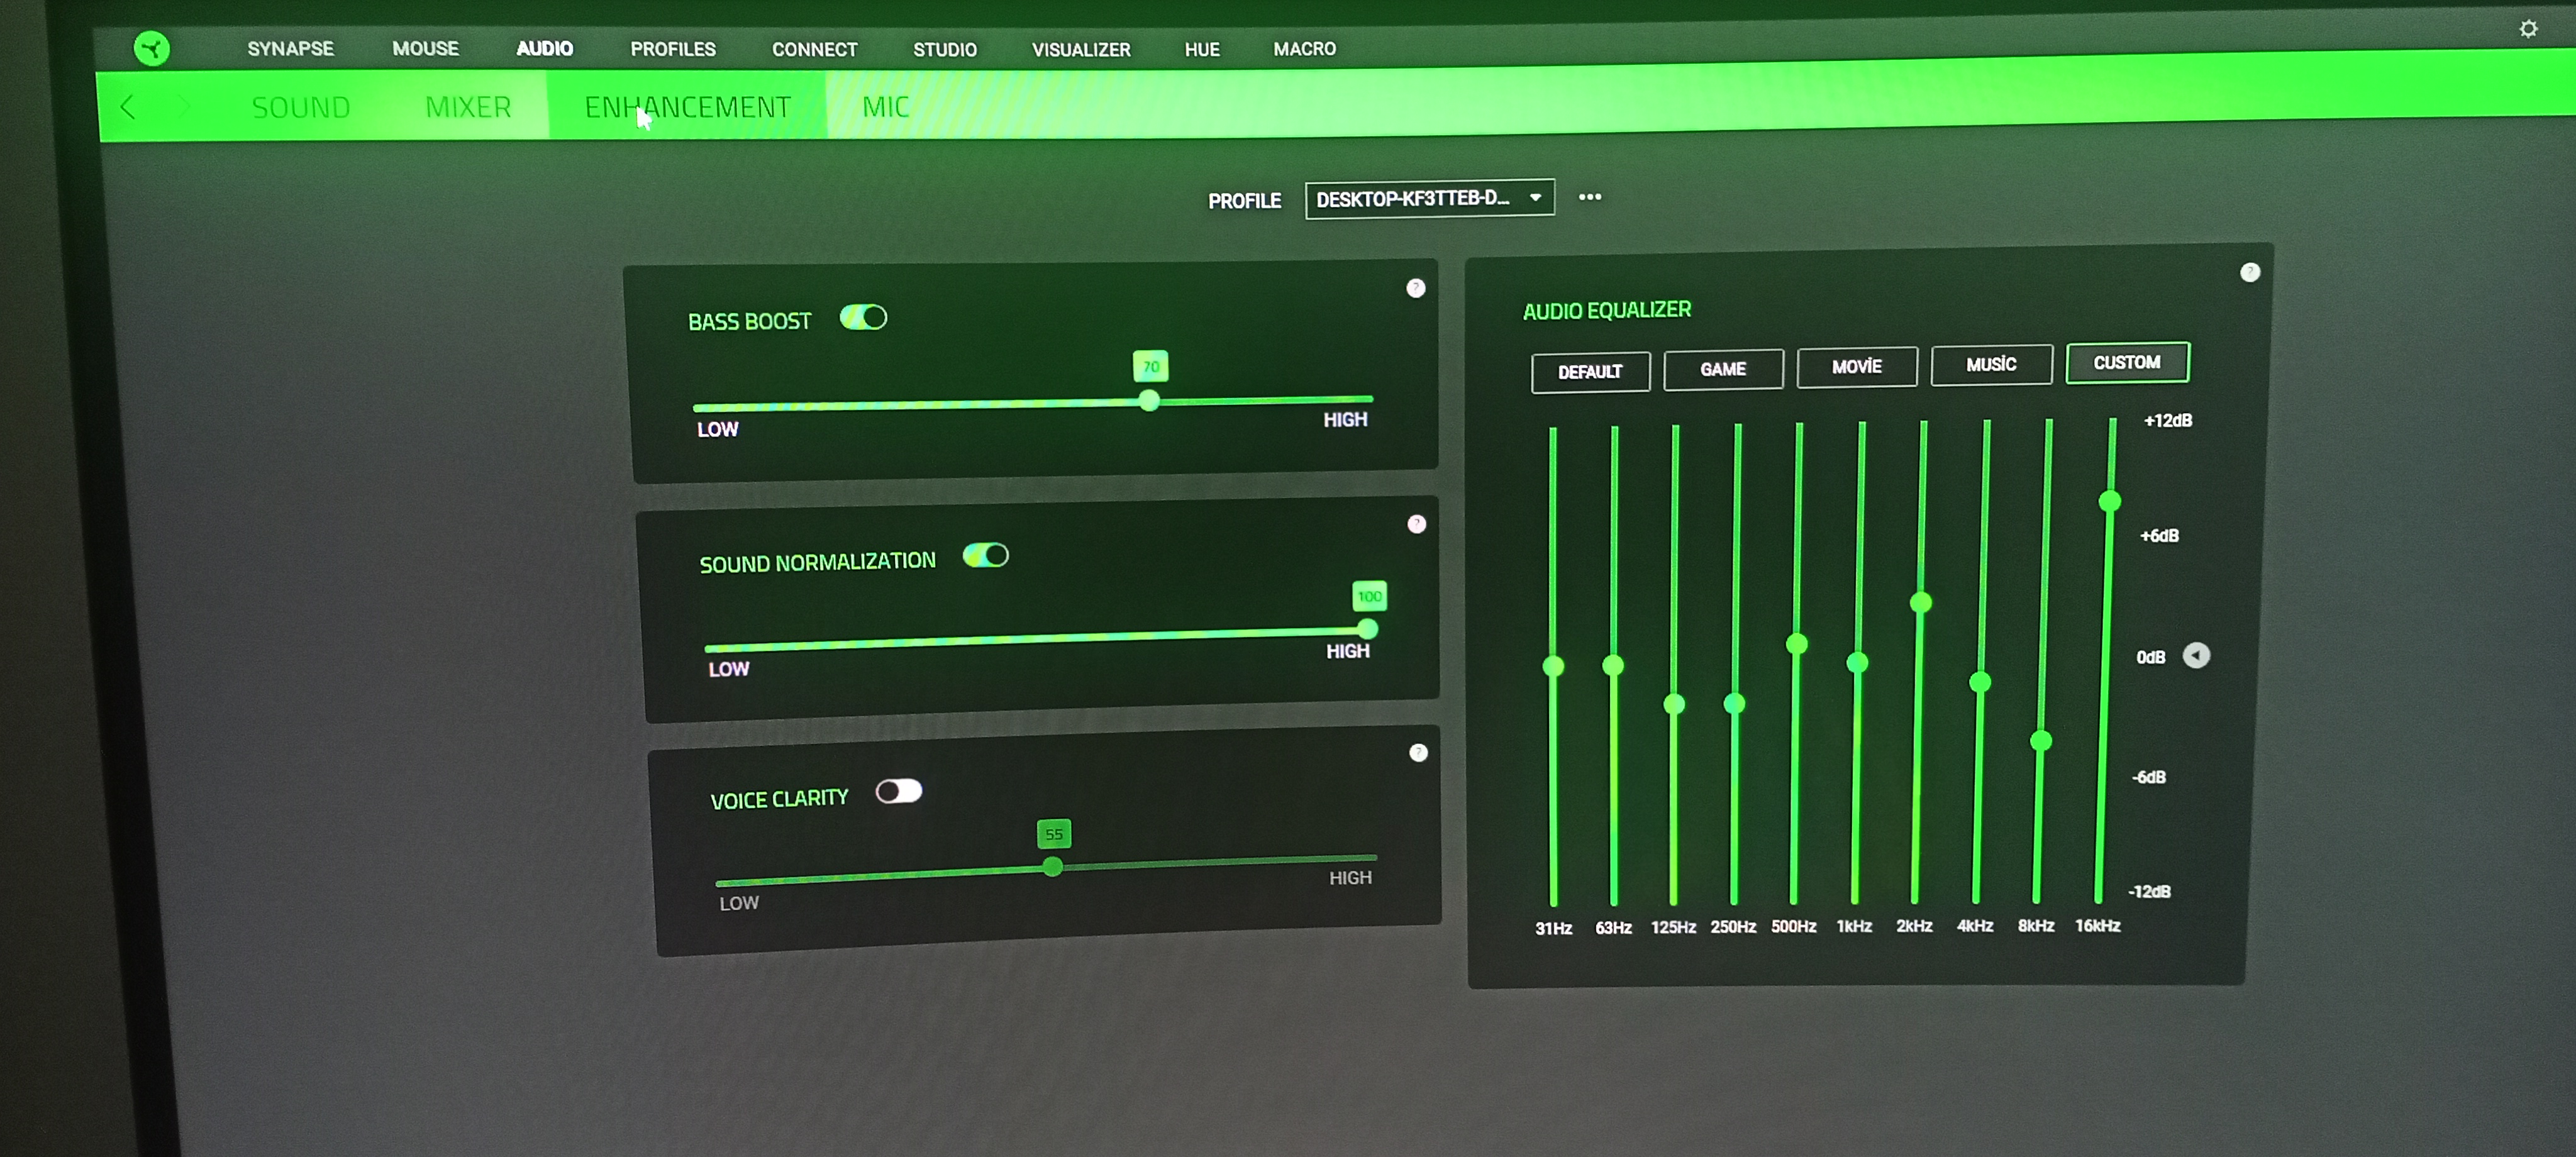Click the 0dB reset arrow icon
2576x1157 pixels.
tap(2196, 655)
